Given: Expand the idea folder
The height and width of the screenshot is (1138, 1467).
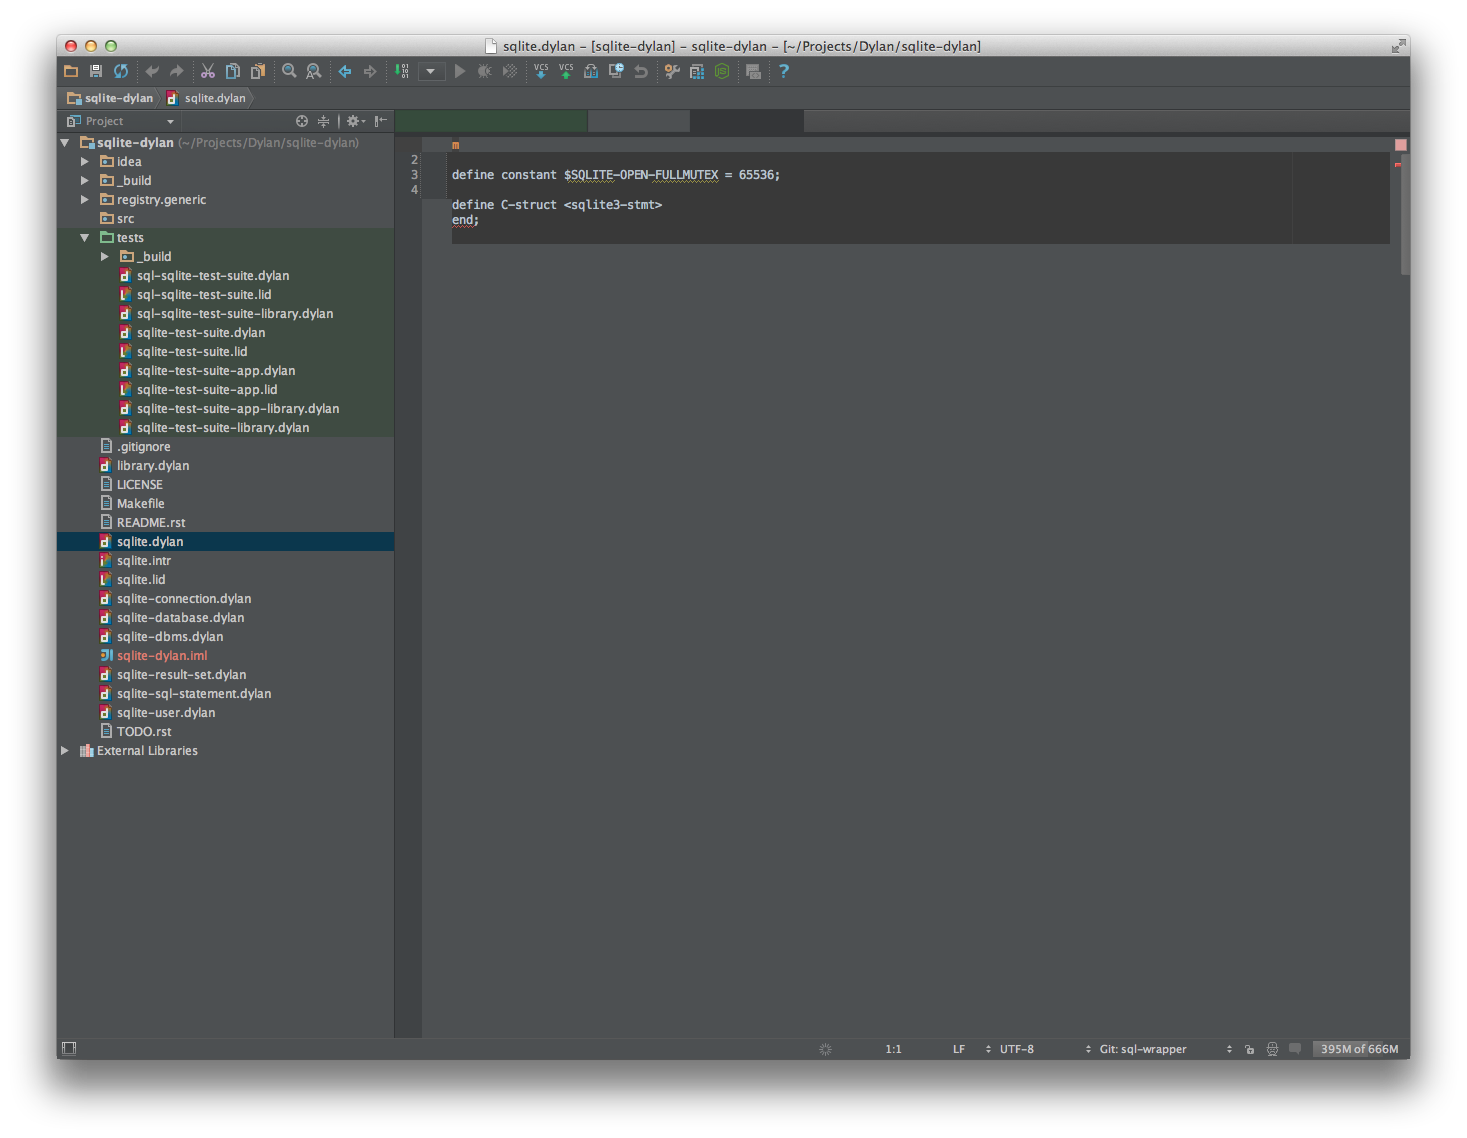Looking at the screenshot, I should point(85,162).
